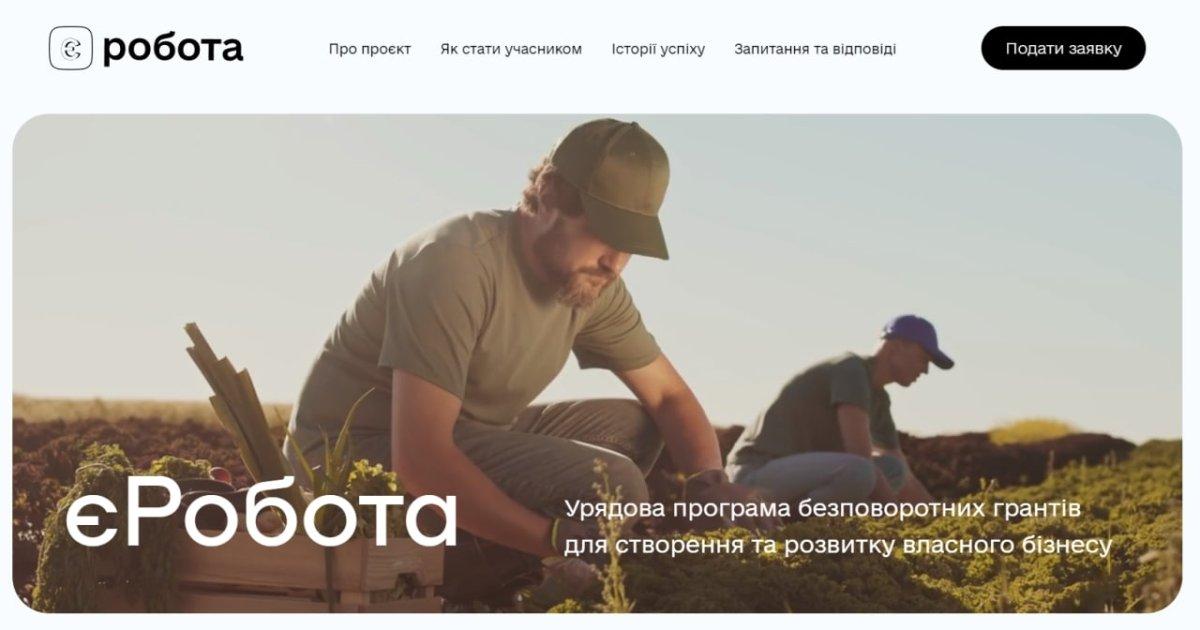
Task: Click the blue baseball cap
Action: 917,340
